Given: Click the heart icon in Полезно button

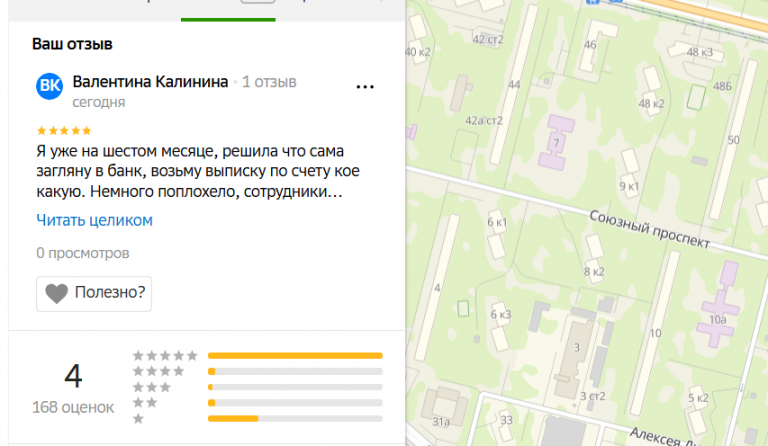Looking at the screenshot, I should pos(56,293).
